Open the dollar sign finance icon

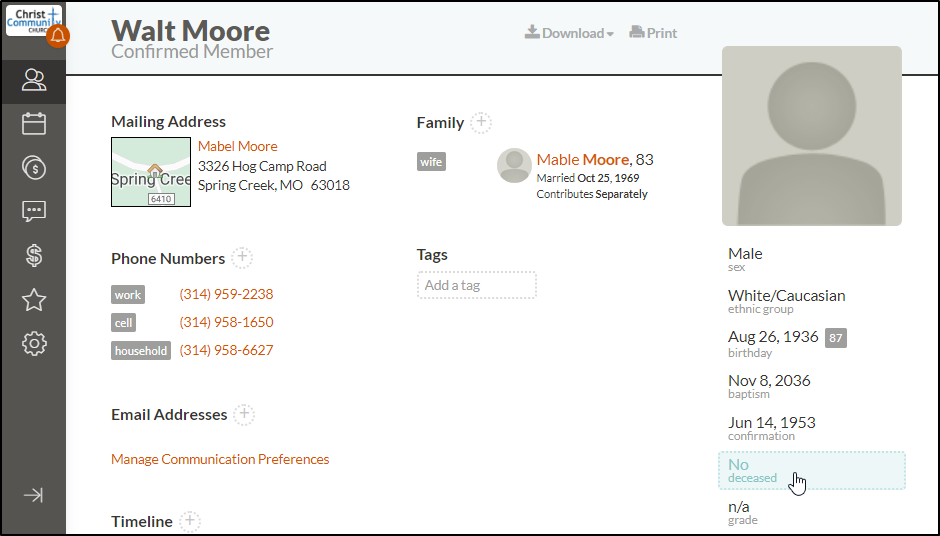click(x=33, y=256)
